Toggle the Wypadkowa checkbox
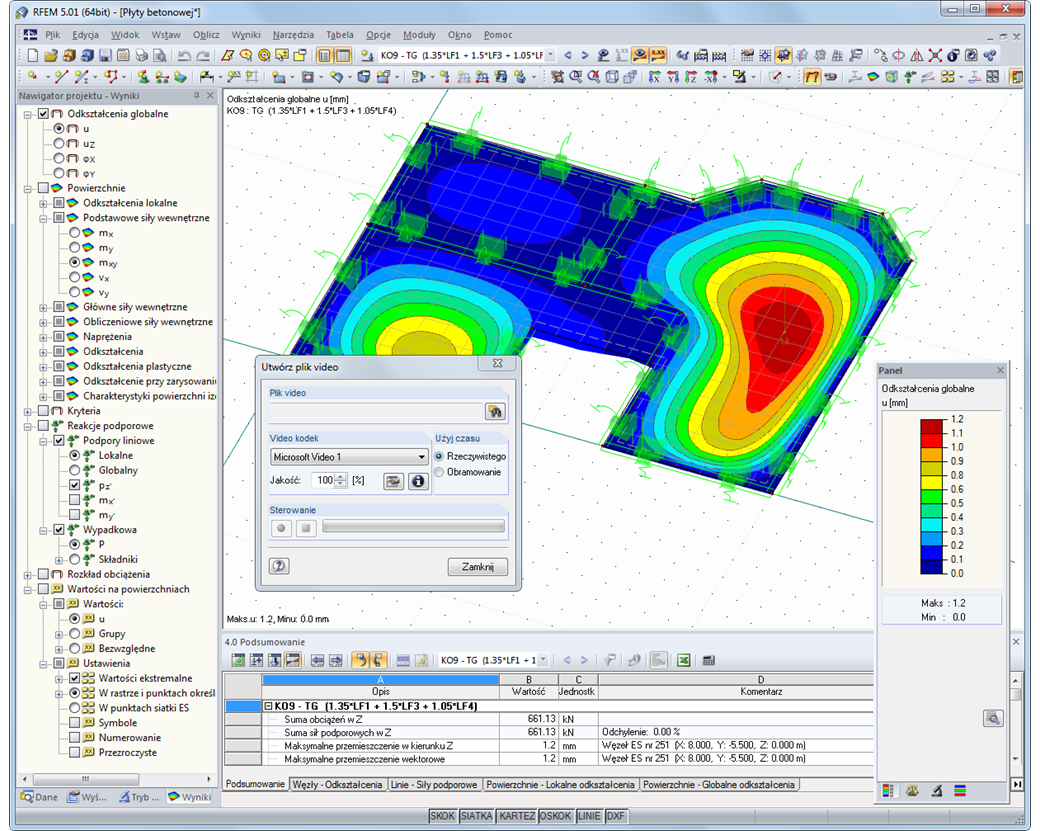1040x831 pixels. pyautogui.click(x=59, y=530)
